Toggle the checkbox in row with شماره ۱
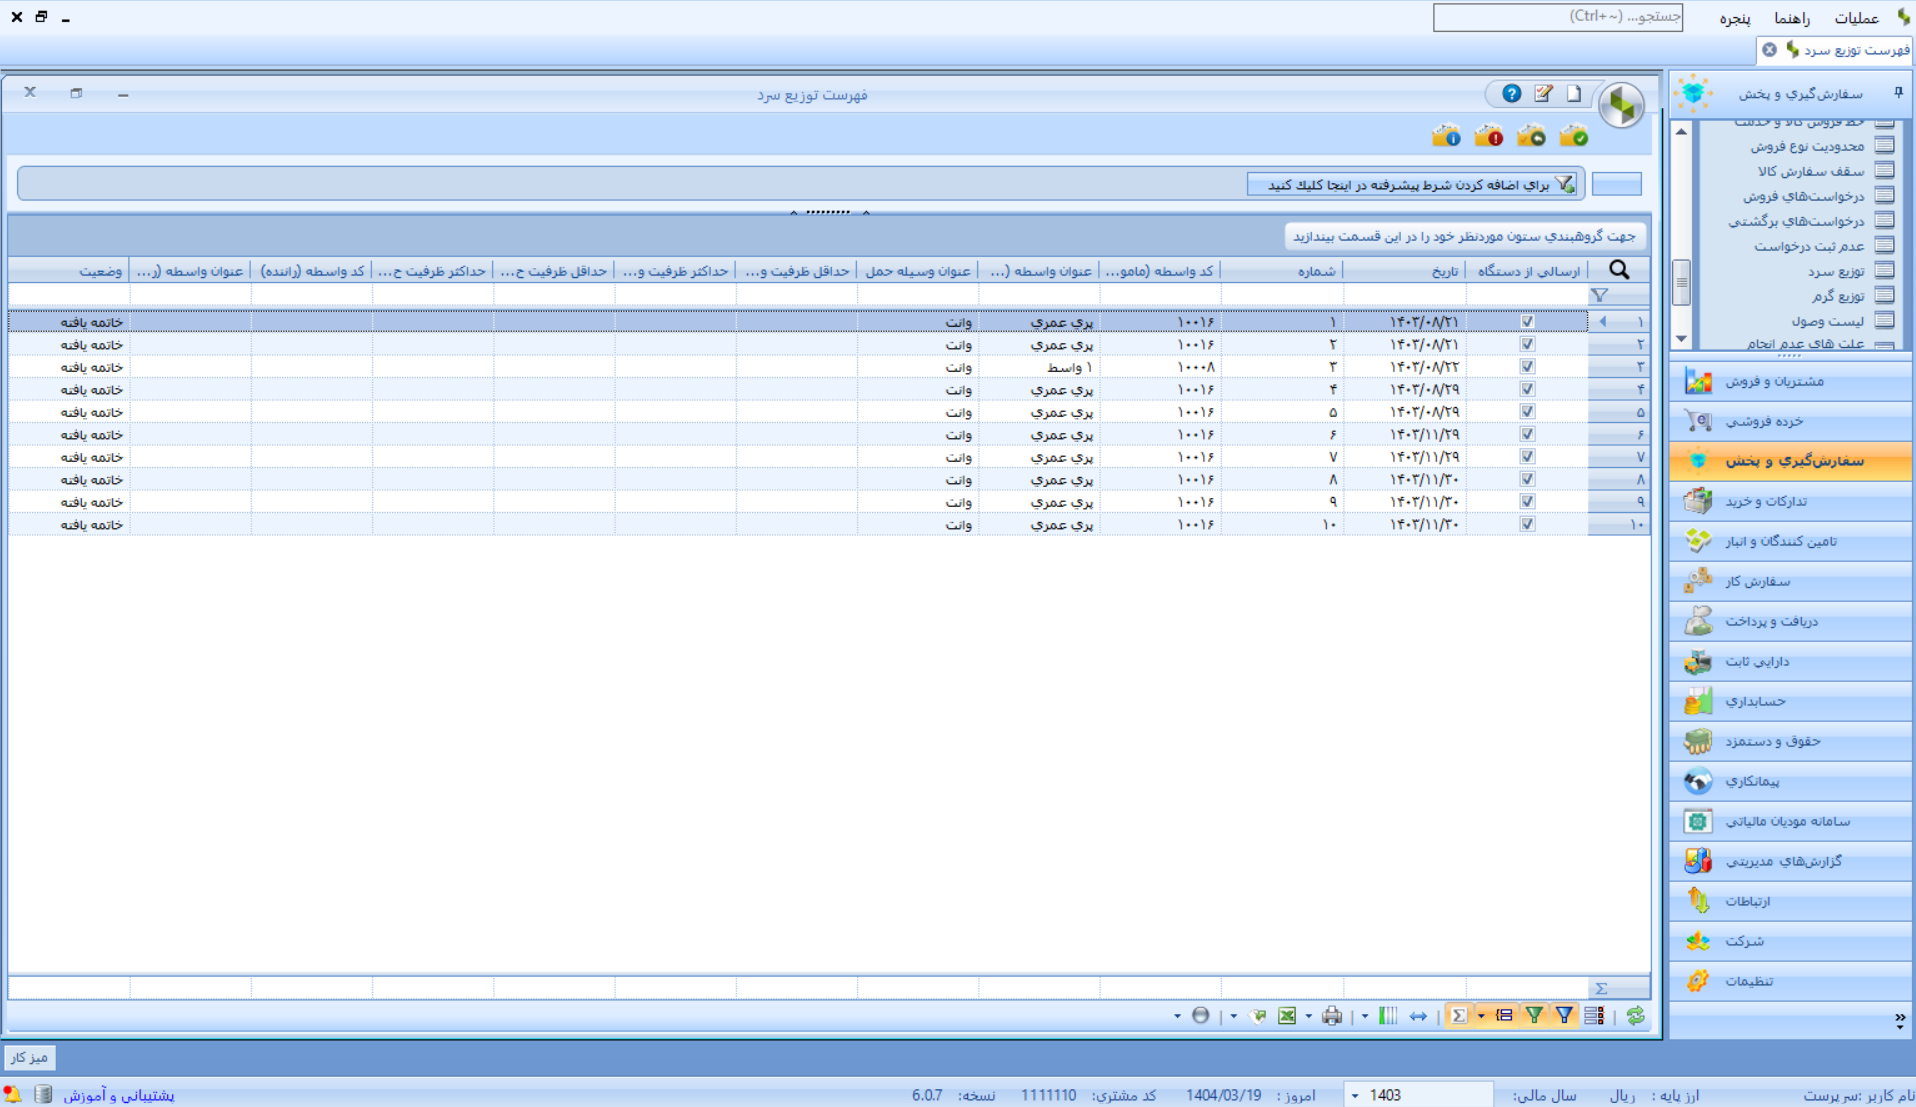Image resolution: width=1916 pixels, height=1107 pixels. 1527,322
